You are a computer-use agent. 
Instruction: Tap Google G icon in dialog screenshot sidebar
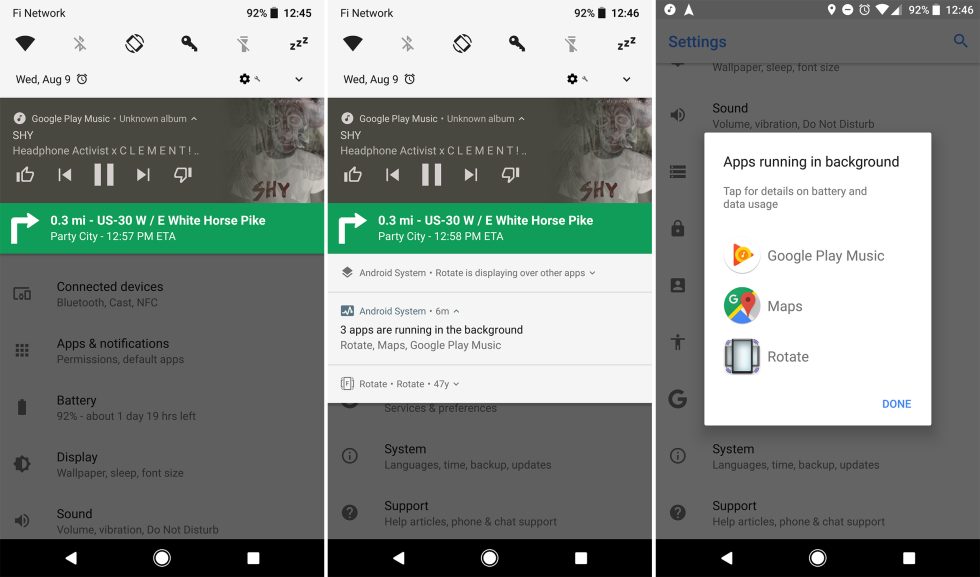click(678, 398)
